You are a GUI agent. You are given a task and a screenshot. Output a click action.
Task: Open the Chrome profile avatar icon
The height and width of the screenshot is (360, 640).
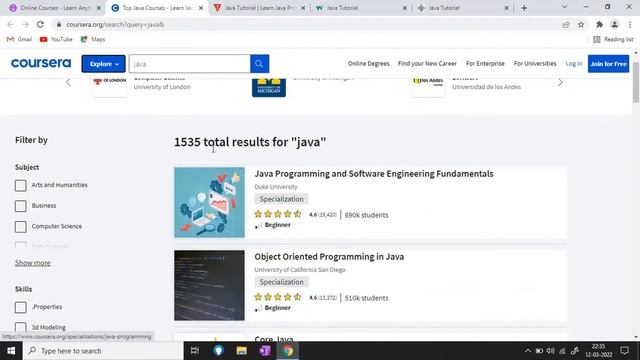click(614, 24)
